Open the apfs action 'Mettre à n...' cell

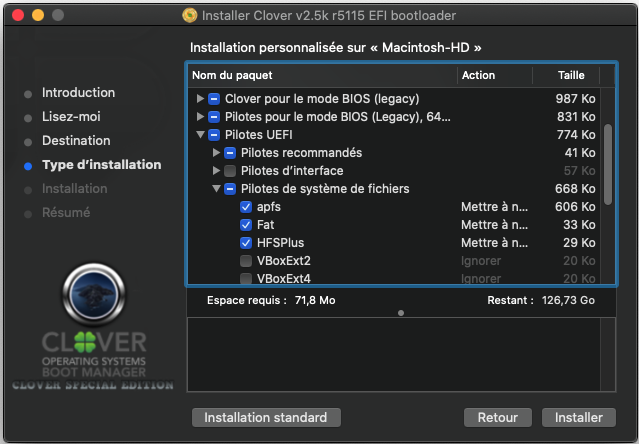pos(494,207)
